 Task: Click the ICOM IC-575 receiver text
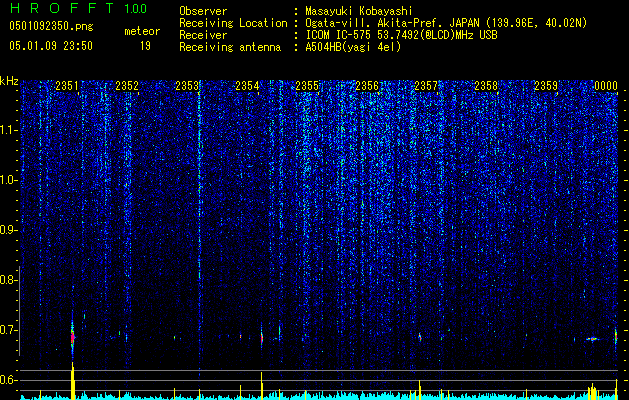(x=401, y=35)
